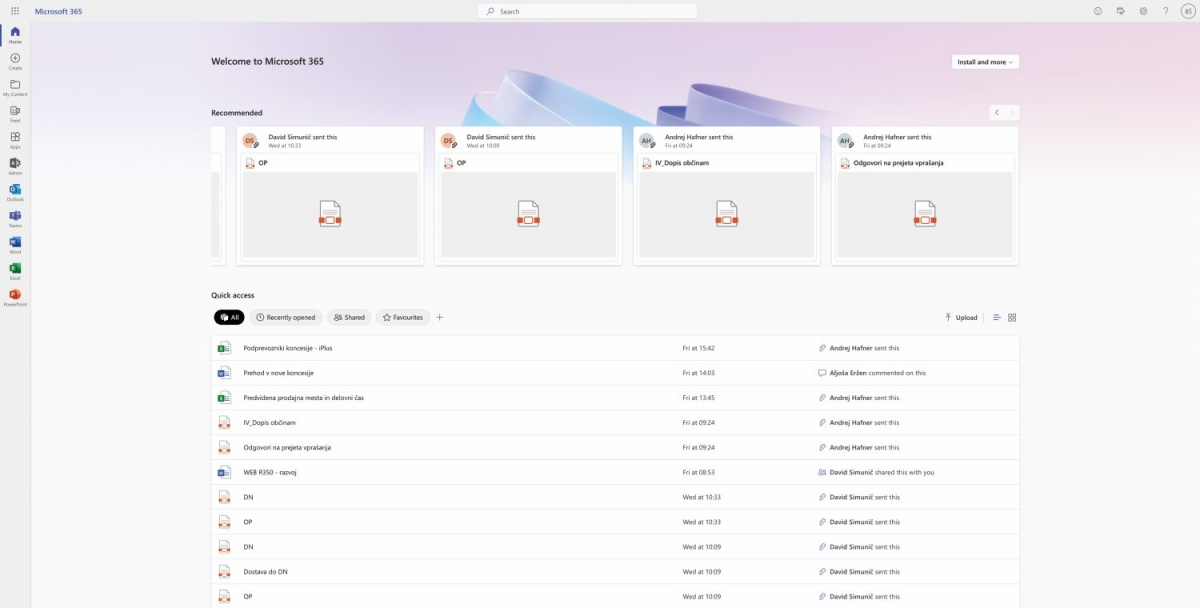This screenshot has height=608, width=1200.
Task: Open My Content in the sidebar
Action: (x=15, y=87)
